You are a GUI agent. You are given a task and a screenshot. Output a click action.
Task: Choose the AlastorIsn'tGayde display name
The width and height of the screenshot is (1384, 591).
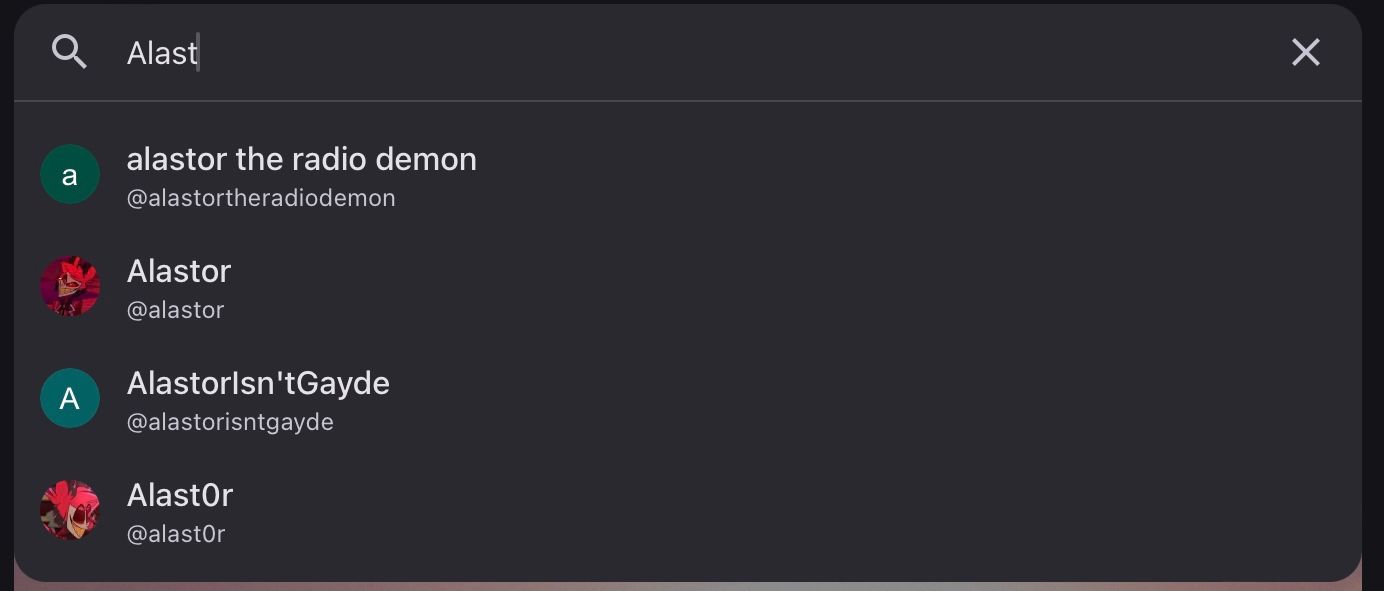click(x=258, y=383)
